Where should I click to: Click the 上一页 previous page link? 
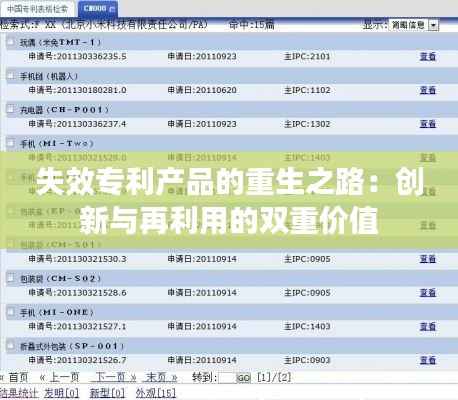(x=64, y=377)
